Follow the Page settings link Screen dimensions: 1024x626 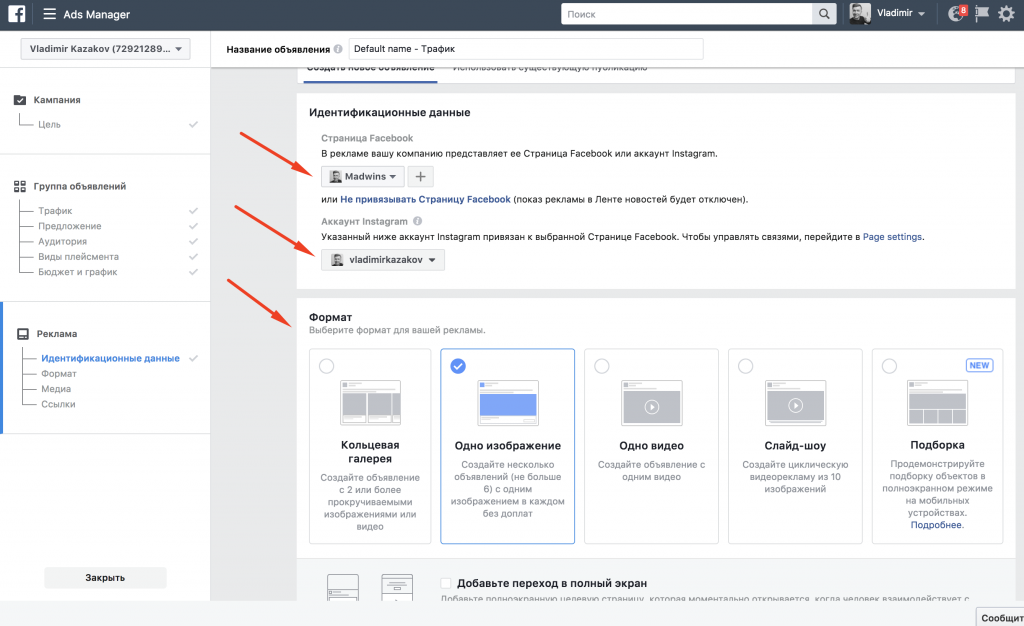[x=893, y=237]
